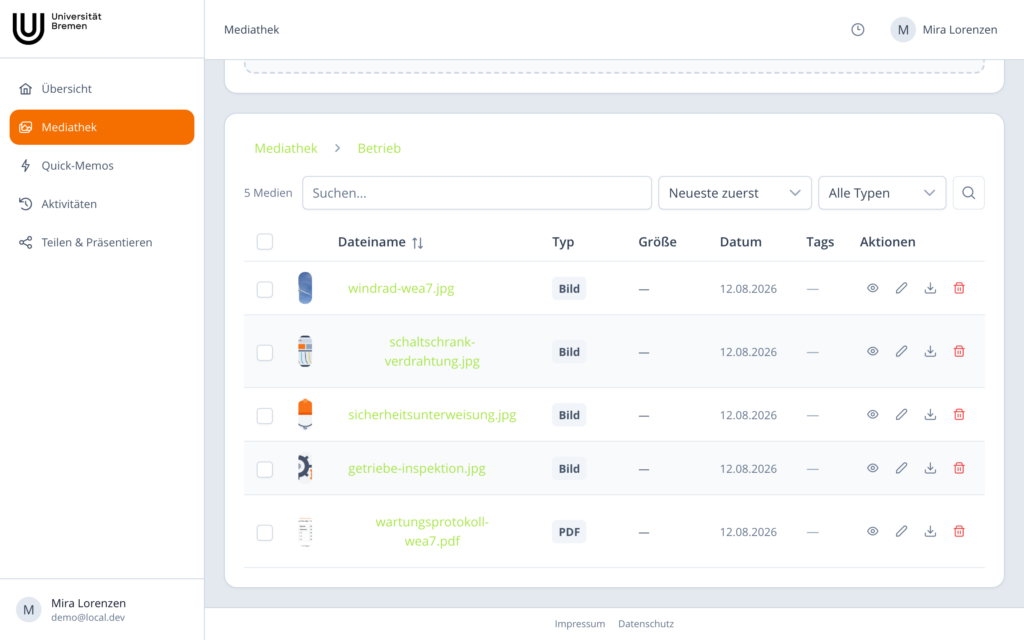
Task: Open Aktivitäten in the sidebar
Action: pos(102,204)
